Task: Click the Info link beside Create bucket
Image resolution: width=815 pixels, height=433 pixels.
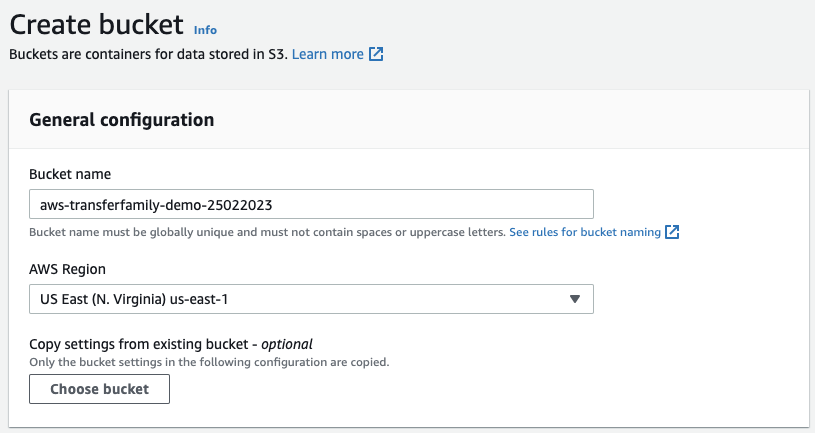Action: (205, 30)
